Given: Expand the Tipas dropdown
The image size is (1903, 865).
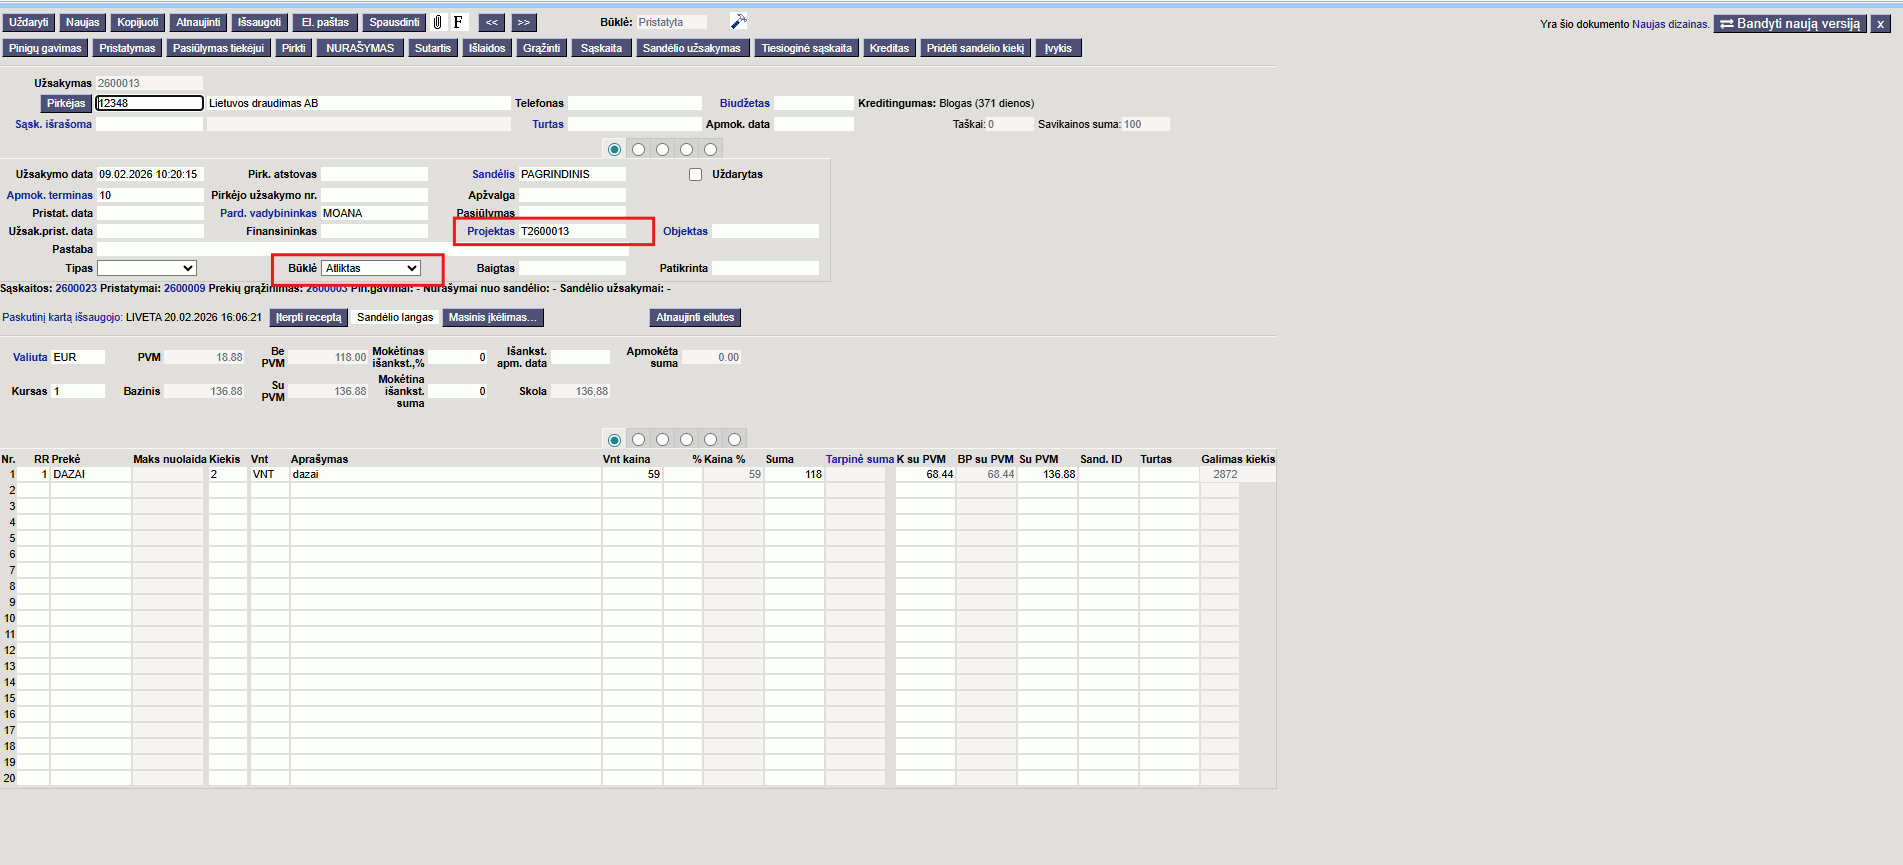Looking at the screenshot, I should coord(147,268).
